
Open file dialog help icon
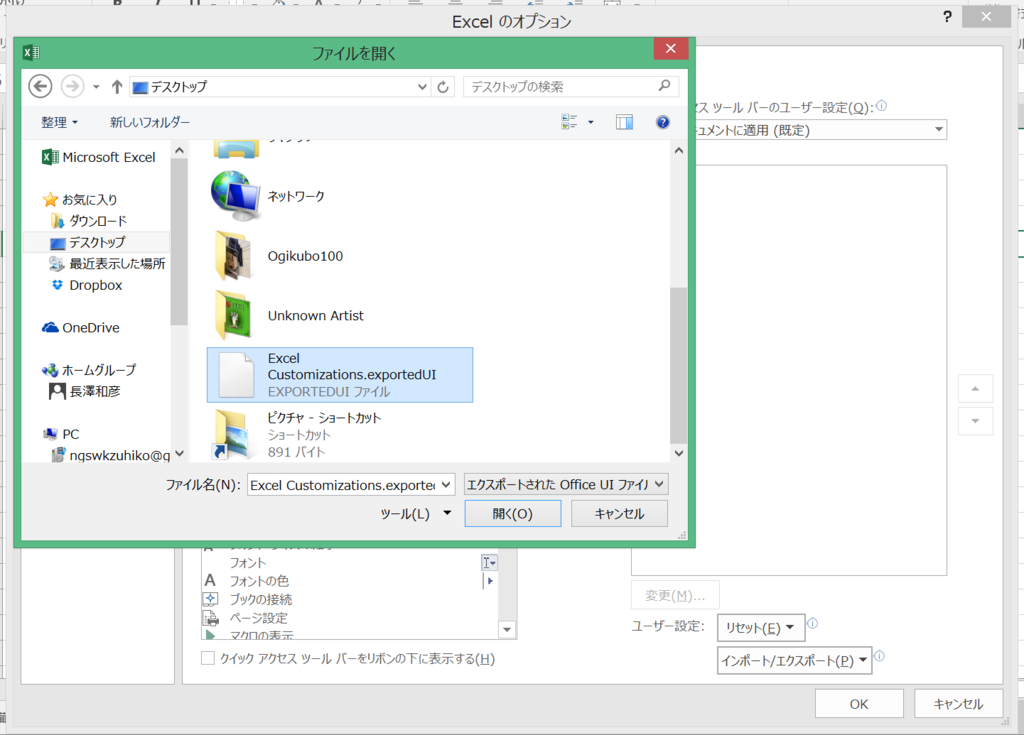[662, 122]
